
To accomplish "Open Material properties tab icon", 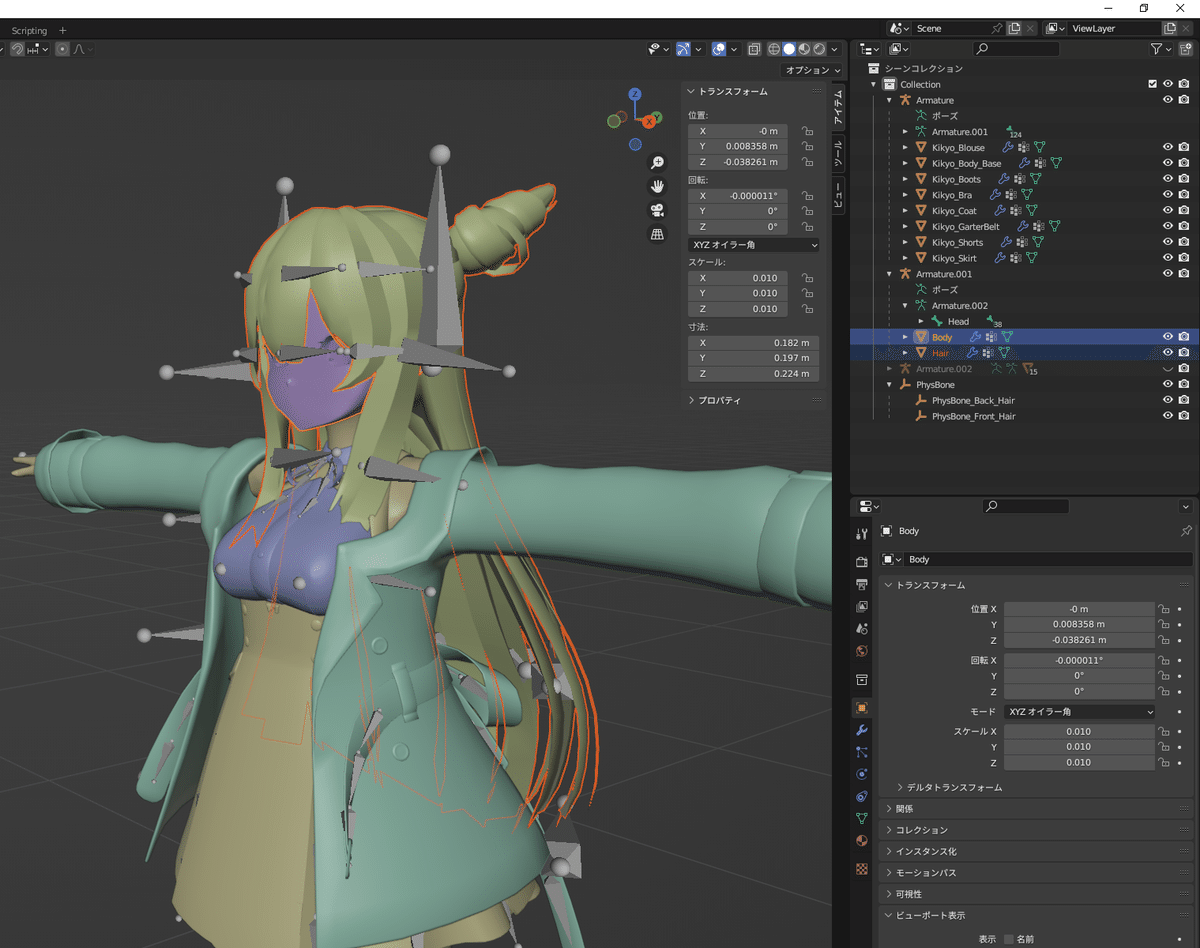I will 862,840.
